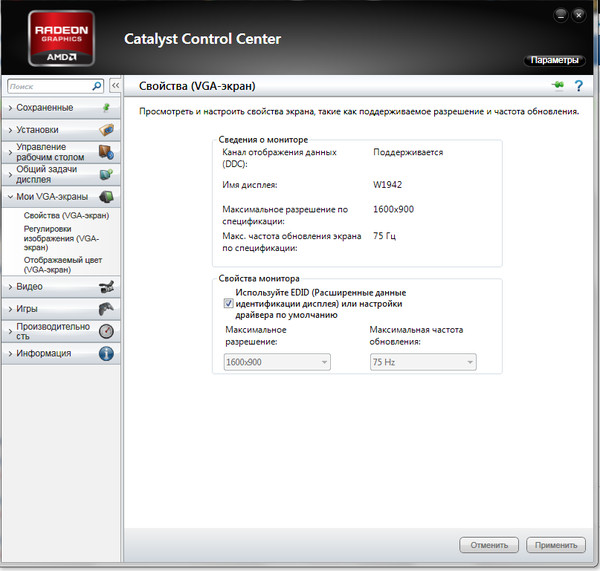Click the search magnifier icon
The height and width of the screenshot is (571, 600).
(x=97, y=86)
